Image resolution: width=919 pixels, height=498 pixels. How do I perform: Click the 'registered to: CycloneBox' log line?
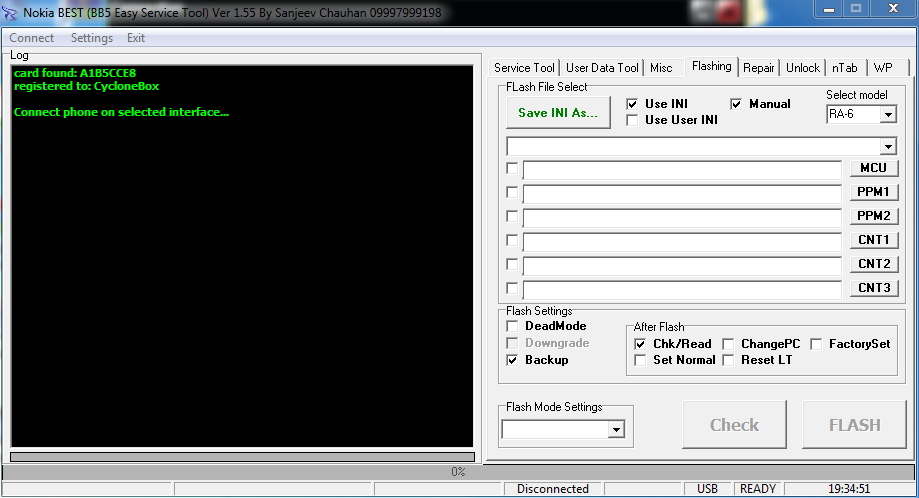(x=87, y=86)
